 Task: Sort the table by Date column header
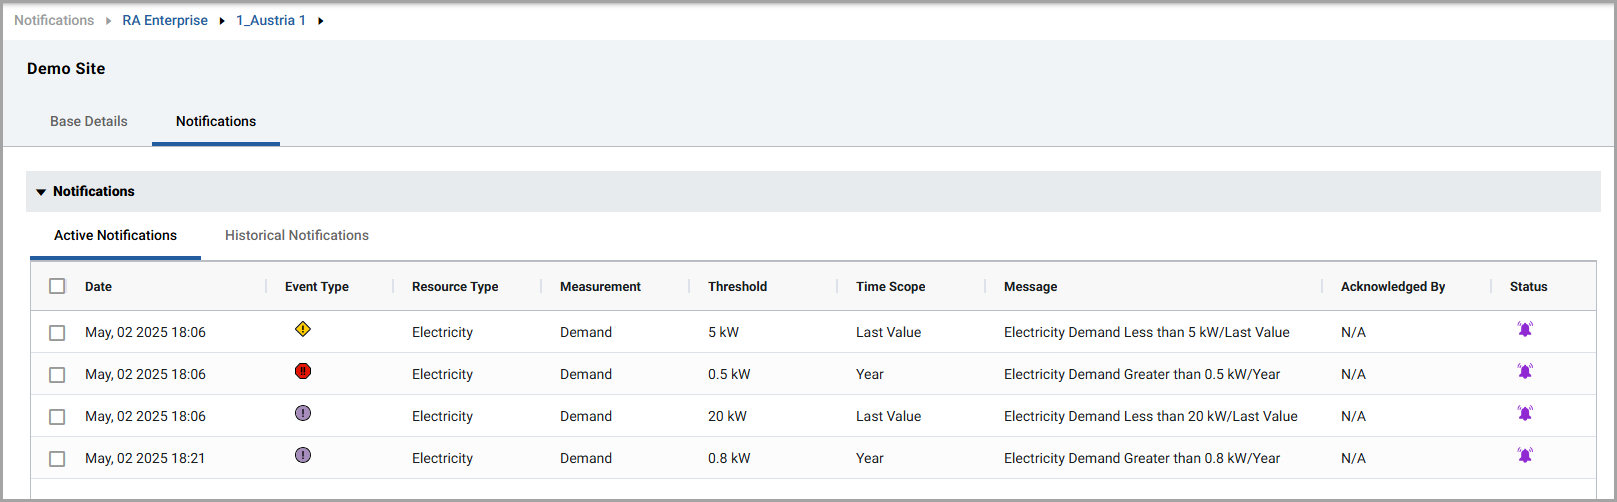(x=98, y=287)
